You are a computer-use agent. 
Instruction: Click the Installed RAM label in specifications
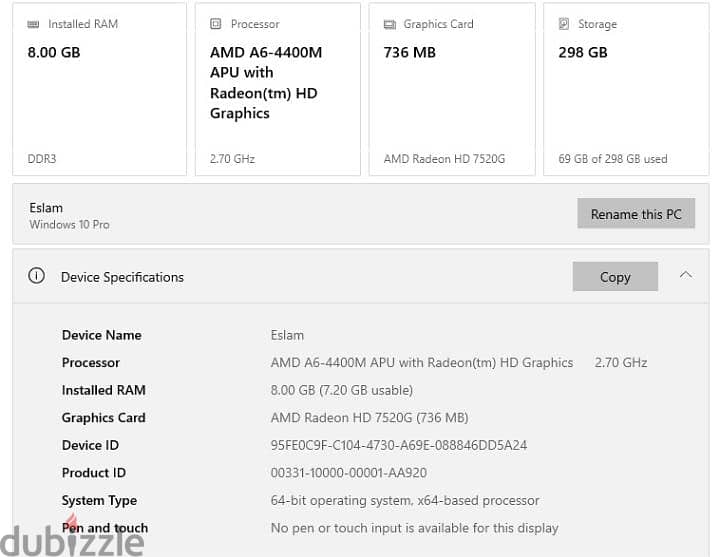(x=103, y=390)
